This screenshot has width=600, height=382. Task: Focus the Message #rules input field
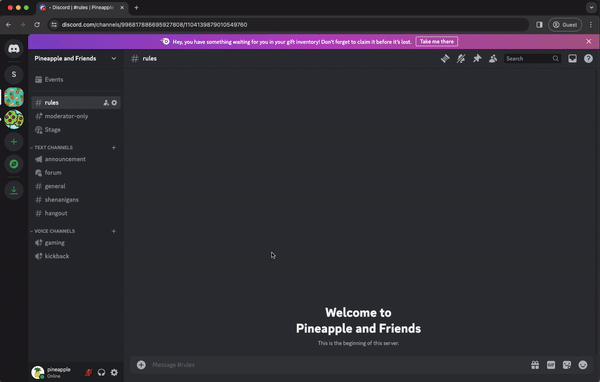tap(337, 365)
